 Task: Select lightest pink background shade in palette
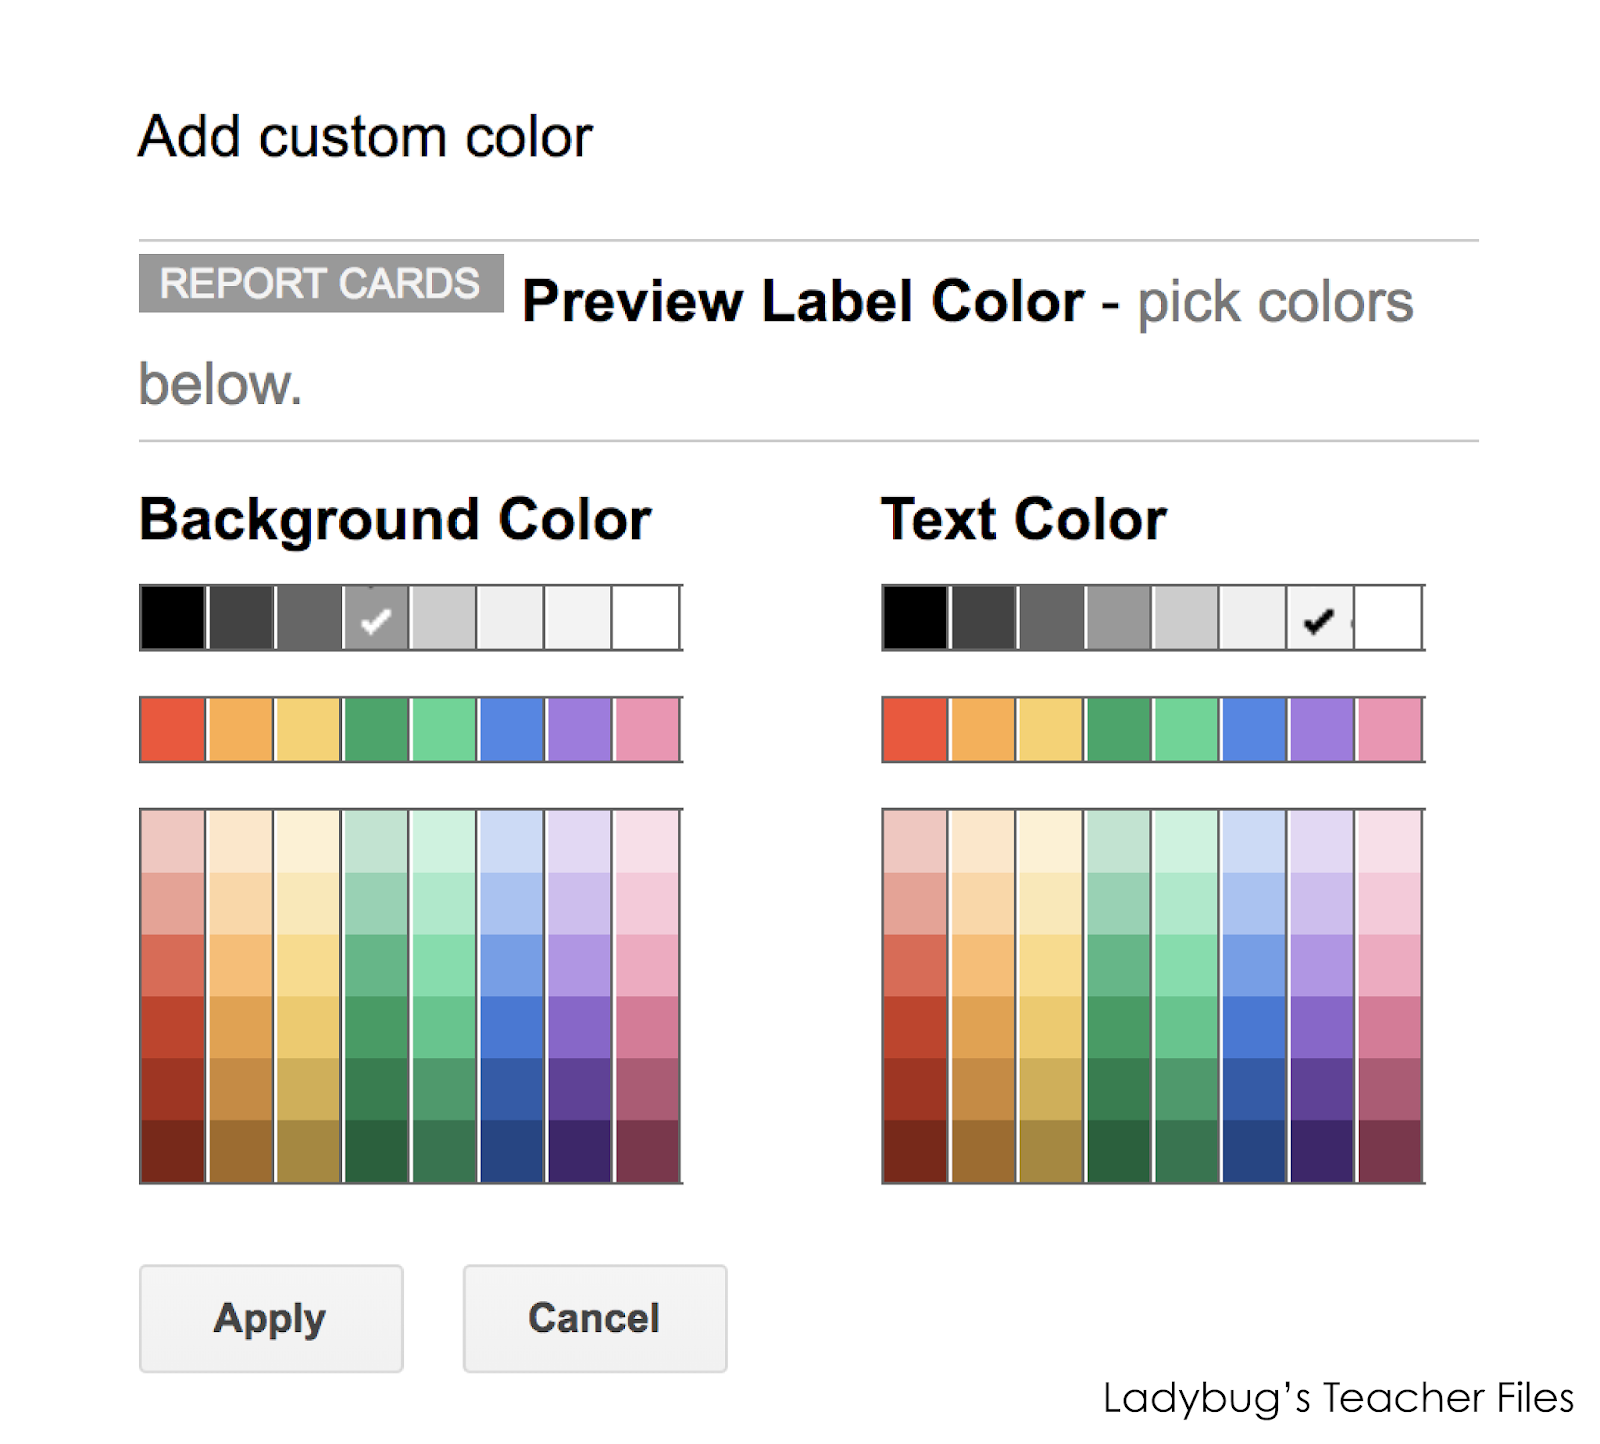647,842
